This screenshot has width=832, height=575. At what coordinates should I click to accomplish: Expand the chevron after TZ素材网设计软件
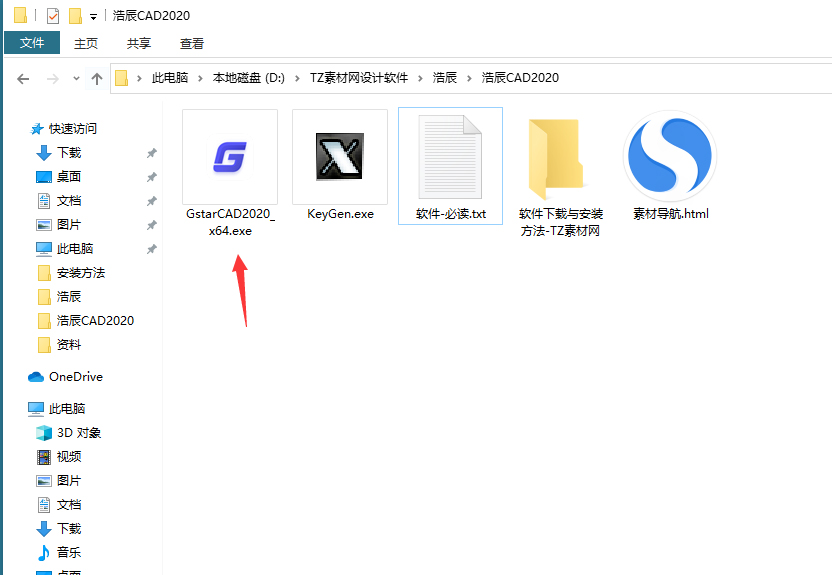point(420,79)
